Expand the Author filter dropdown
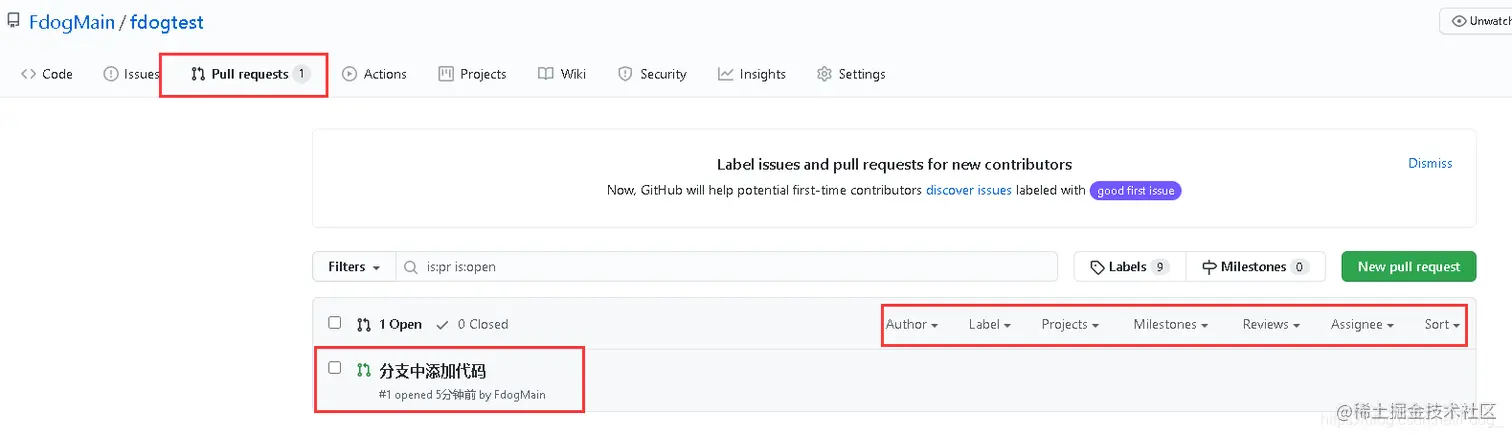 (x=912, y=324)
